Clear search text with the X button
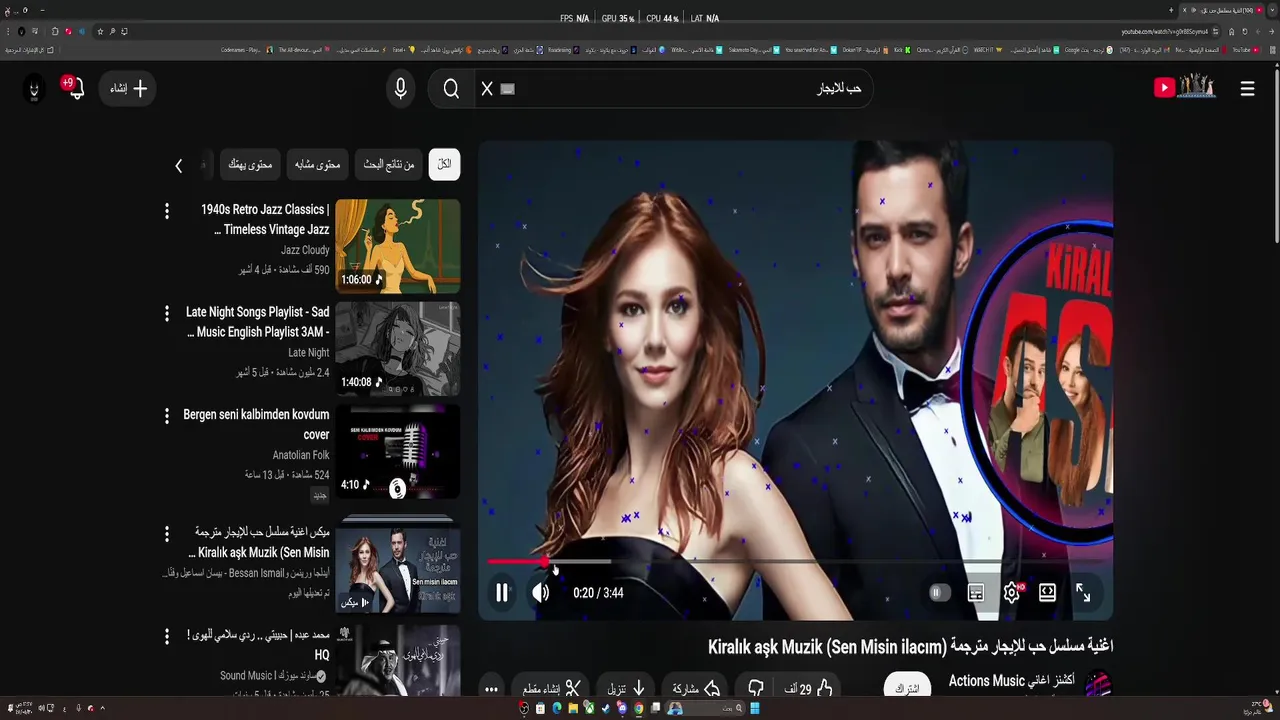Viewport: 1280px width, 720px height. 487,89
